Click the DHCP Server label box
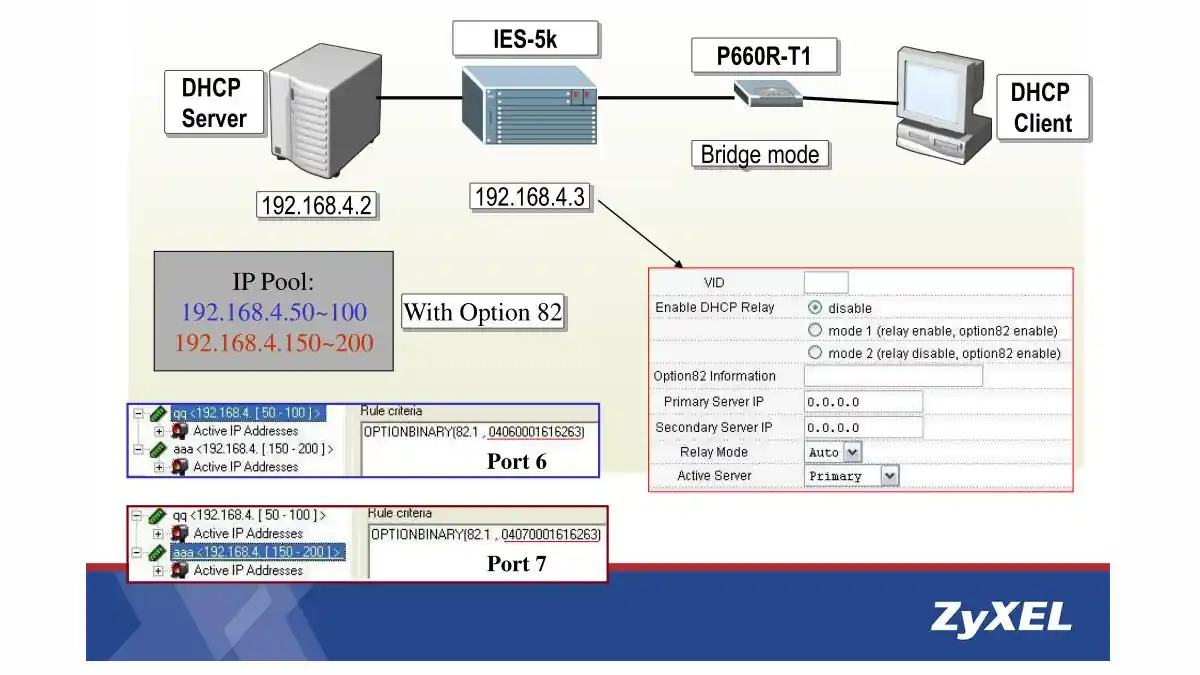1200x675 pixels. click(213, 103)
